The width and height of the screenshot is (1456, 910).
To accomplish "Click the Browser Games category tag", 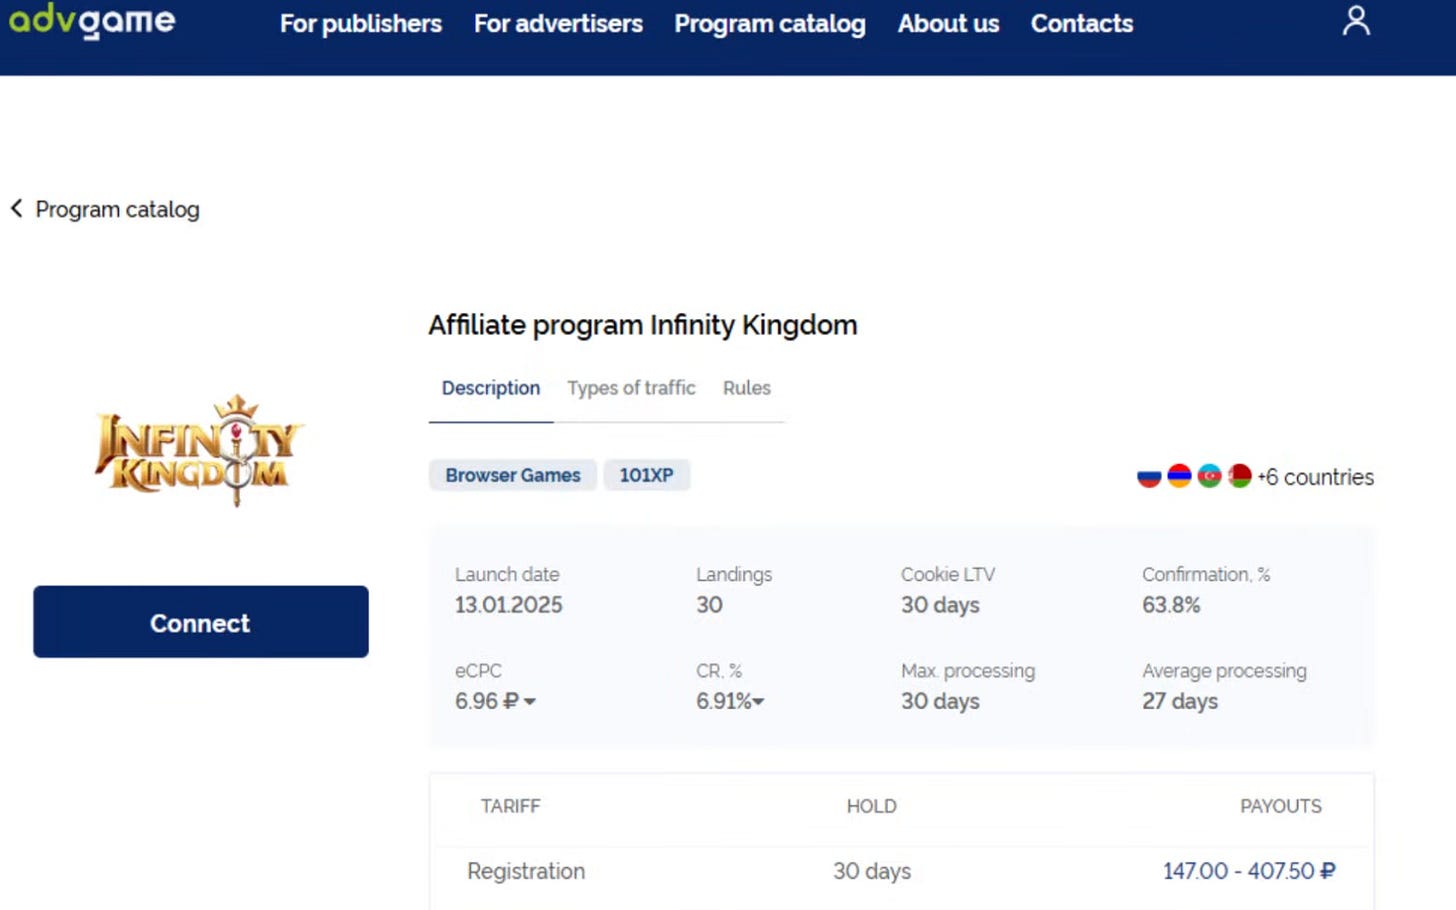I will [513, 475].
